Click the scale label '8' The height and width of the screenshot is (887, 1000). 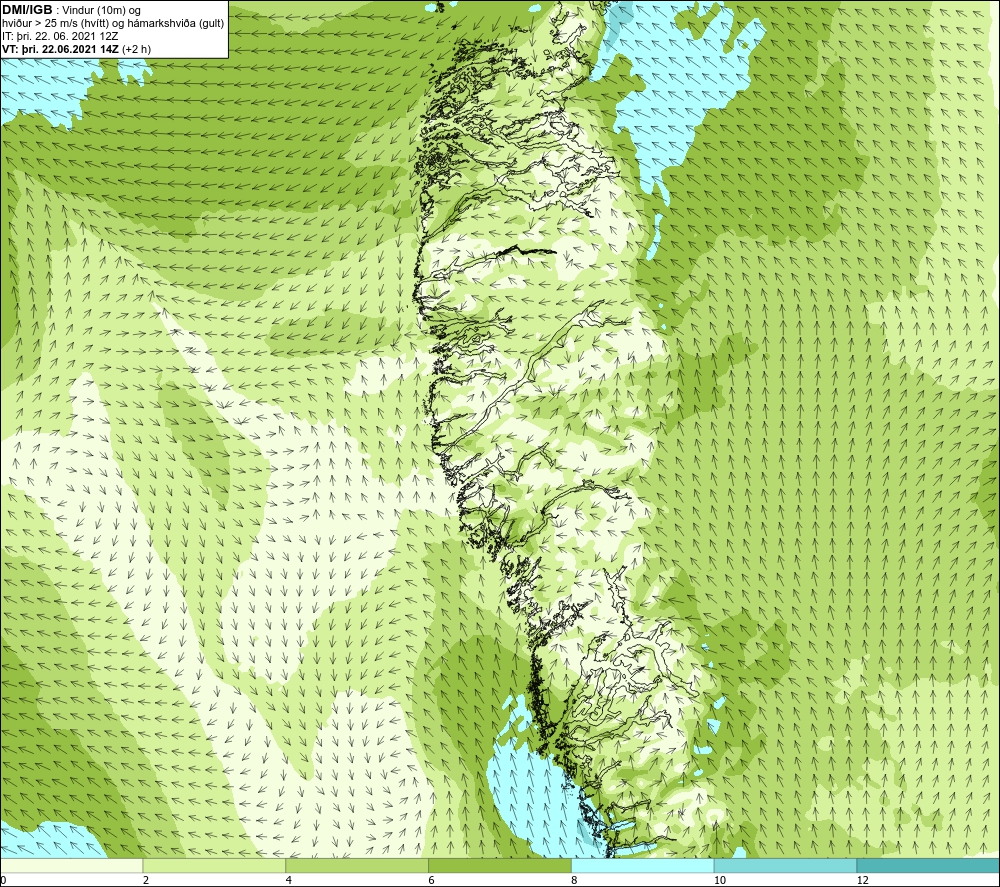click(x=575, y=880)
